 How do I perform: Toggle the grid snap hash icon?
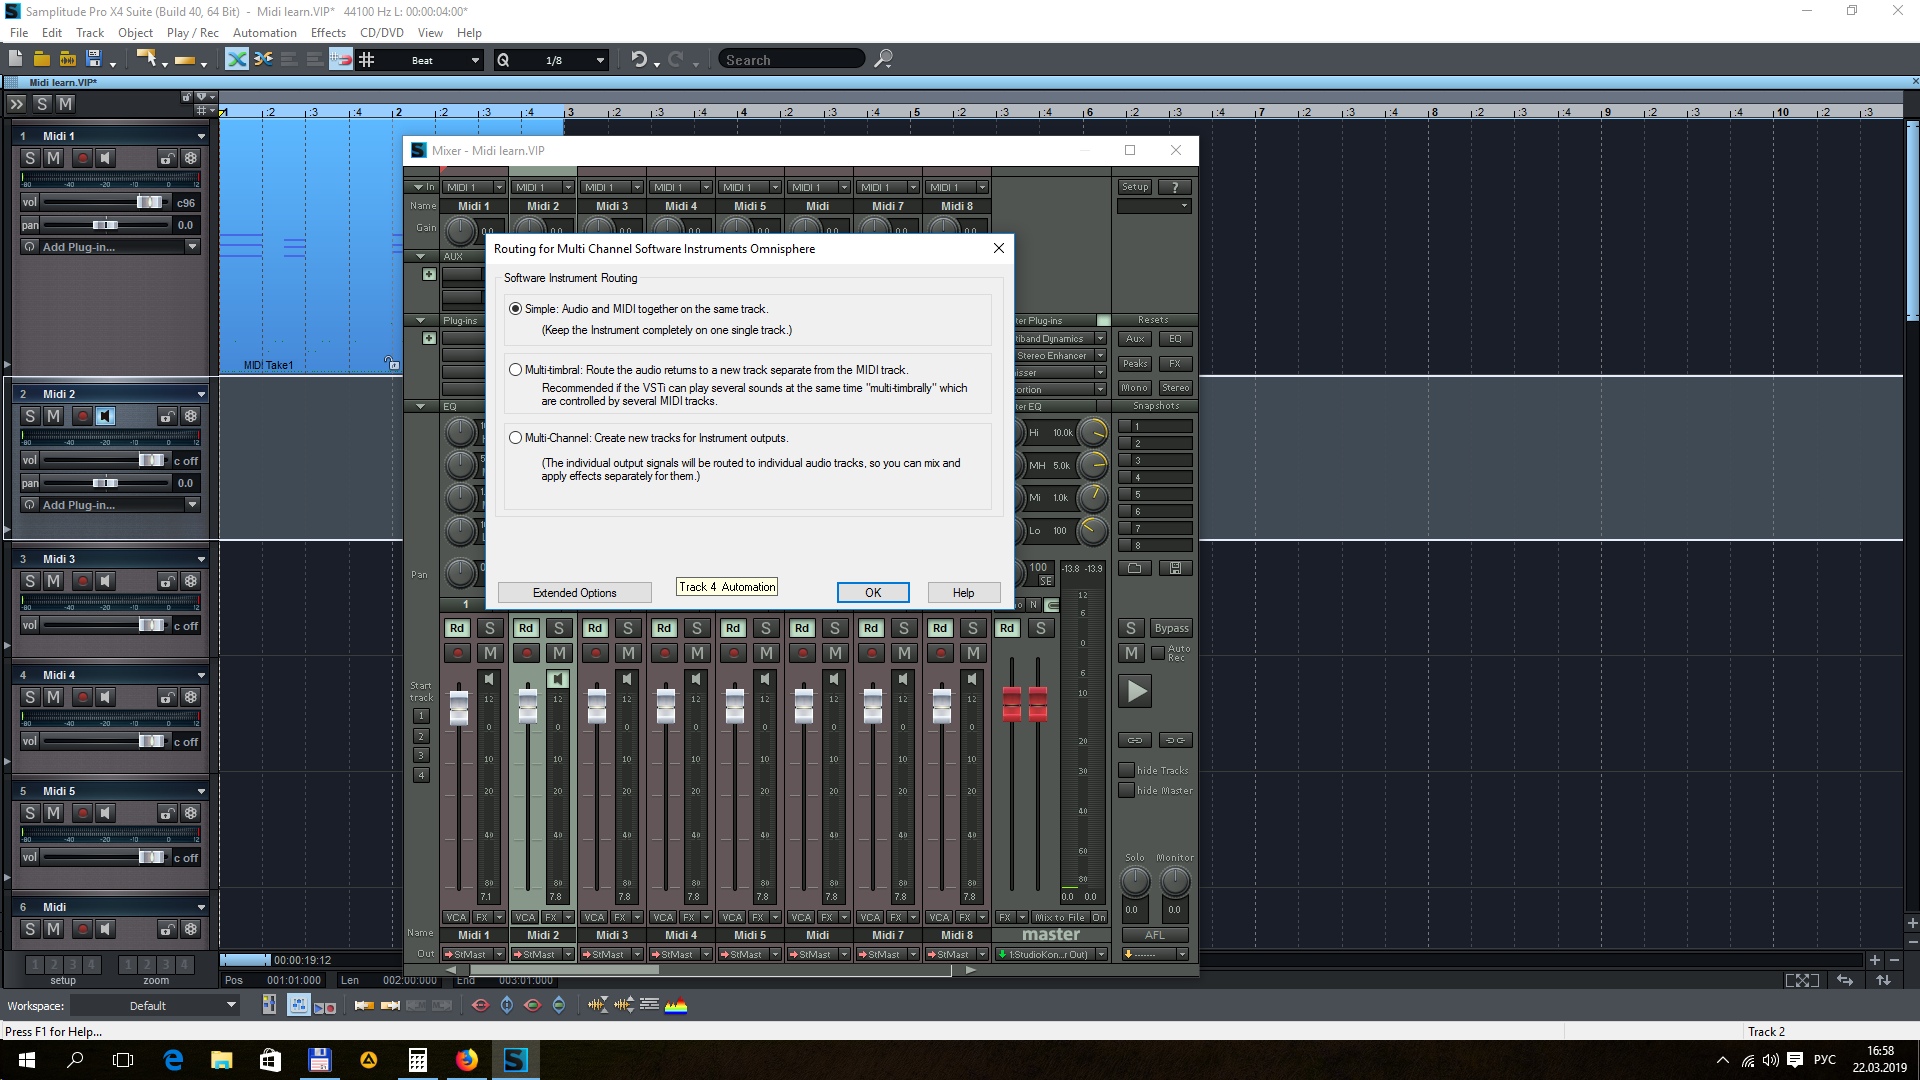(x=367, y=60)
